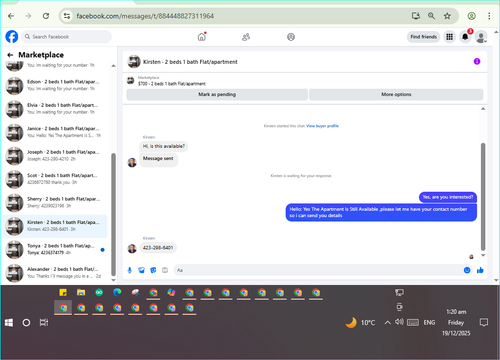The height and width of the screenshot is (360, 500).
Task: Open the Edson chat conversation
Action: point(55,85)
